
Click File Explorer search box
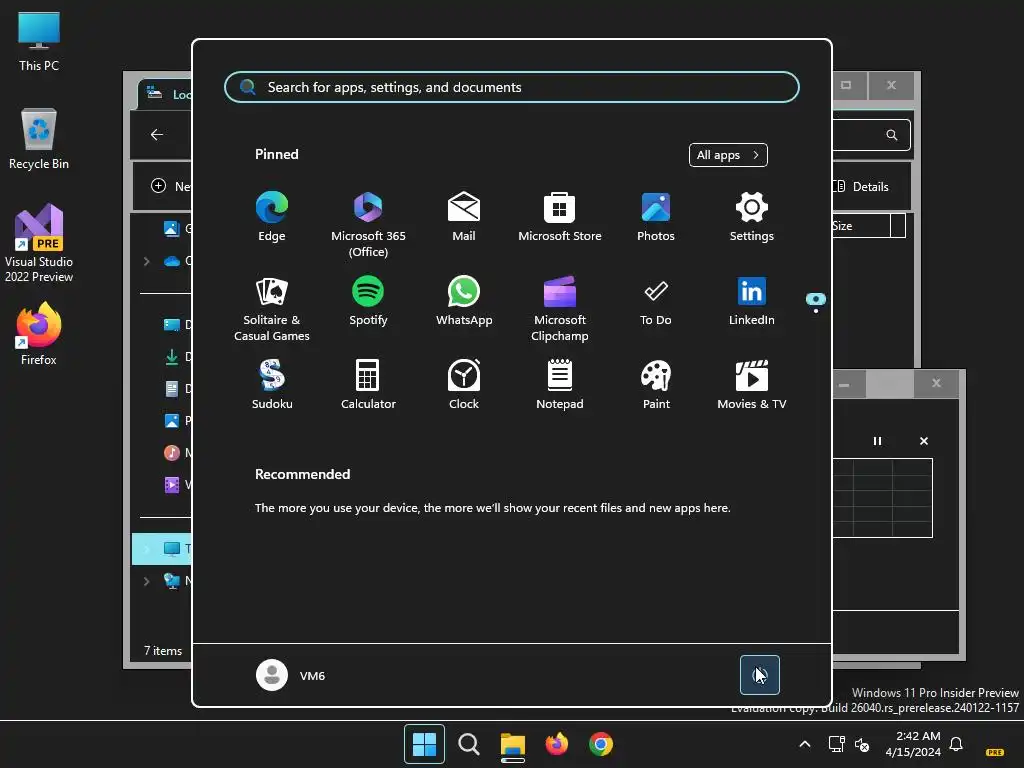871,135
